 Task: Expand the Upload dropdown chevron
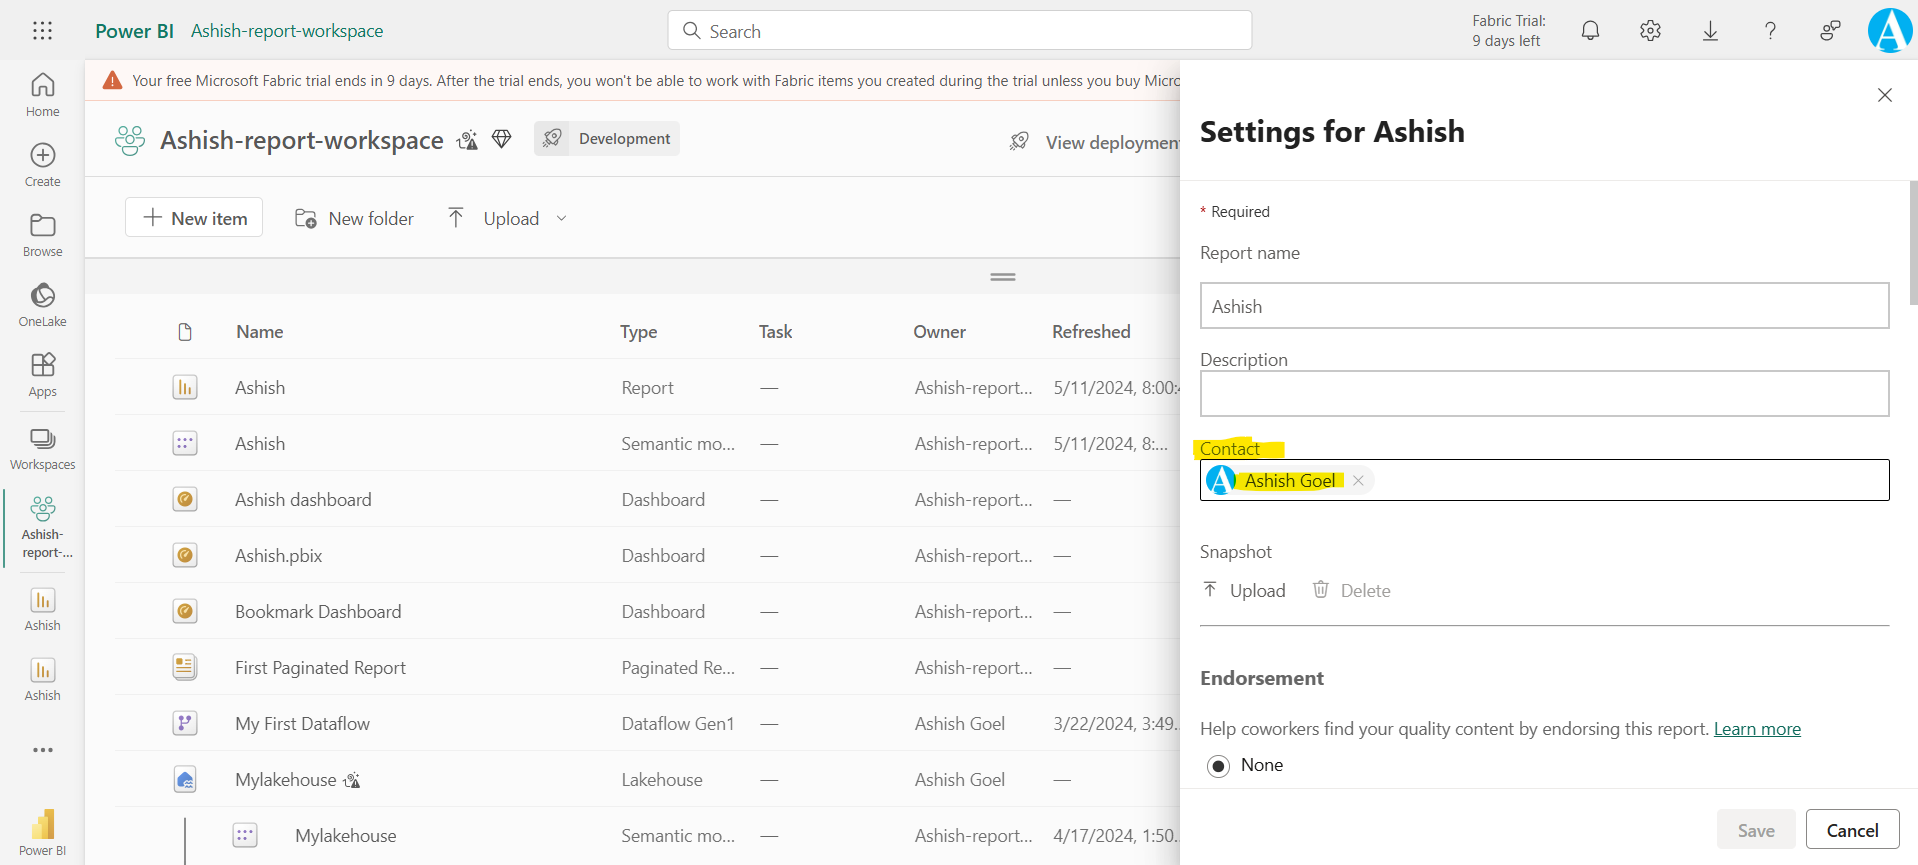pyautogui.click(x=561, y=219)
